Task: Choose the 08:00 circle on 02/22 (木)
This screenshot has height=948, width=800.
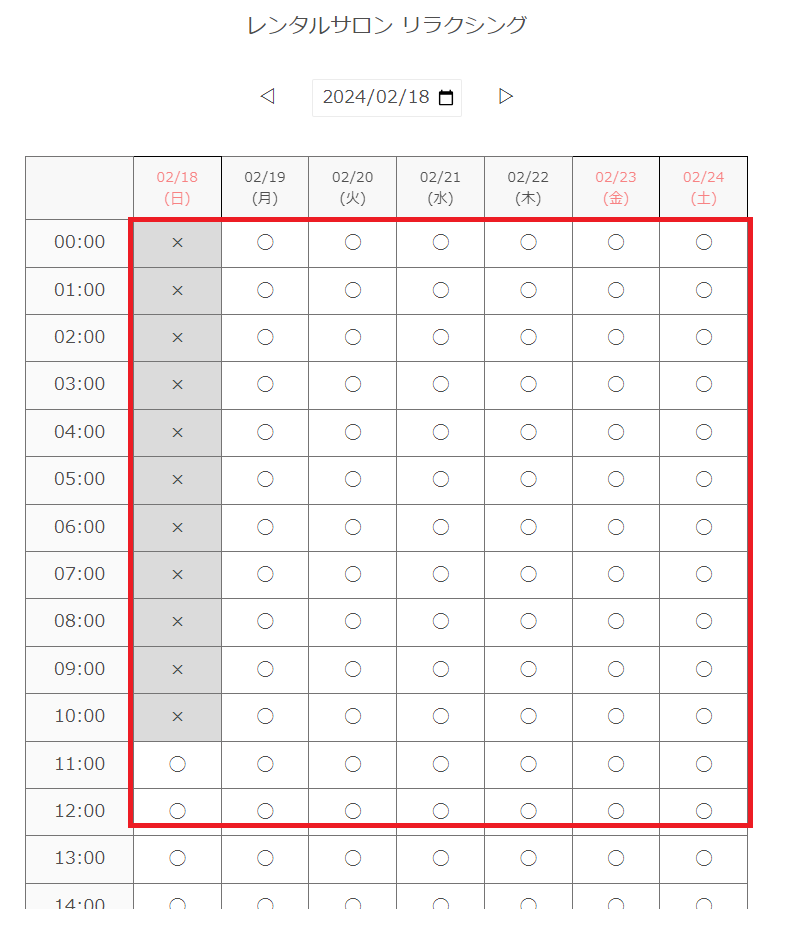Action: point(528,621)
